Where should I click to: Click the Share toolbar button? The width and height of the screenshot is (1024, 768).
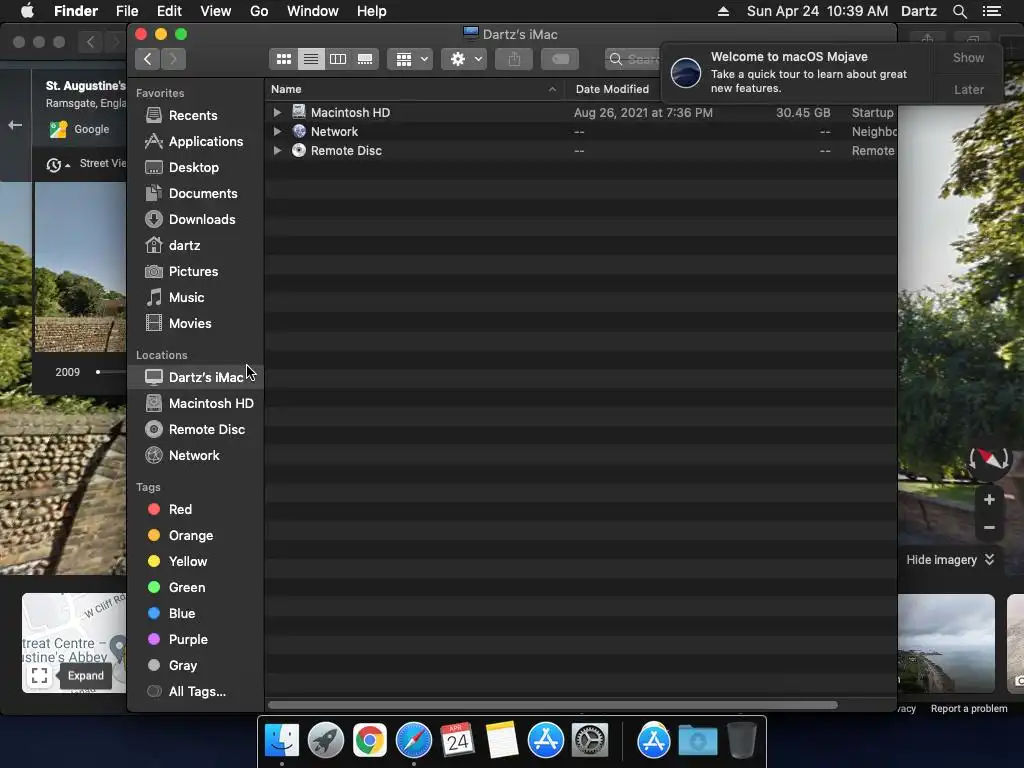pyautogui.click(x=514, y=59)
